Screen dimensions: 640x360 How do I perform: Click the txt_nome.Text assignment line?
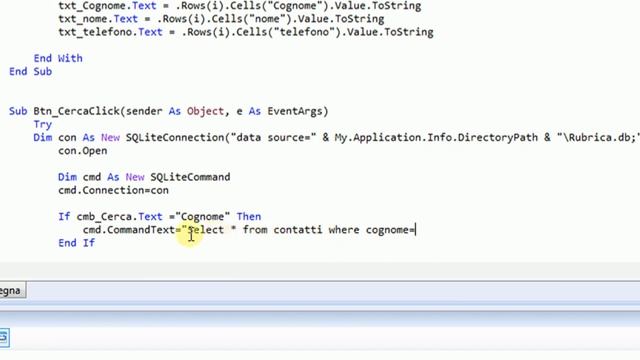coord(221,19)
